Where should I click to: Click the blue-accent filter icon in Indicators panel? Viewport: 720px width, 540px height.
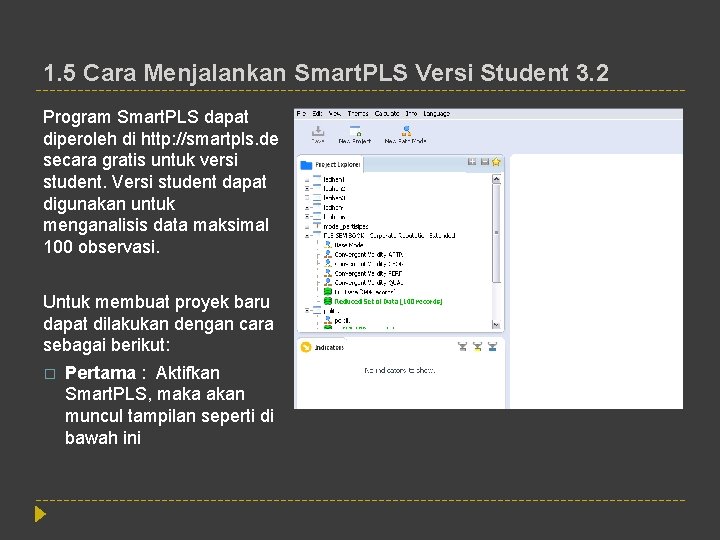click(x=492, y=347)
